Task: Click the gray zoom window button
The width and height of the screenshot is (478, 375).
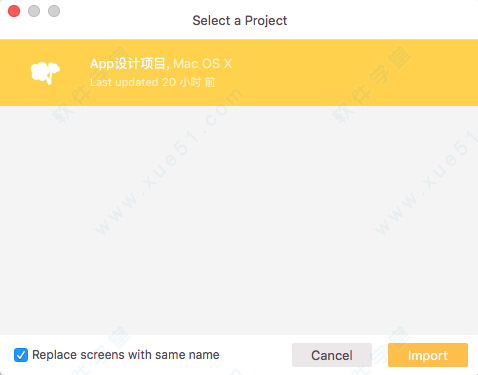Action: pos(54,11)
